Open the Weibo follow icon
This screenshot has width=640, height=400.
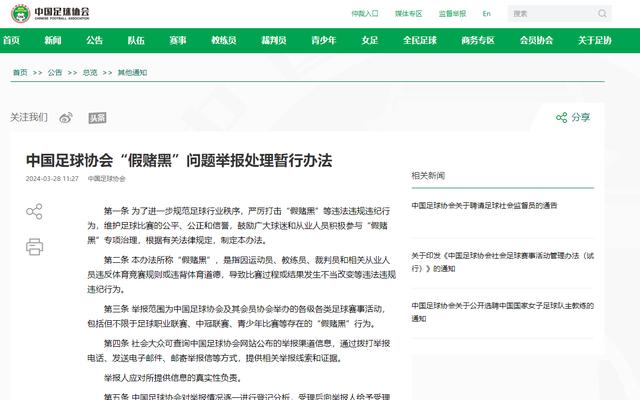pos(66,117)
